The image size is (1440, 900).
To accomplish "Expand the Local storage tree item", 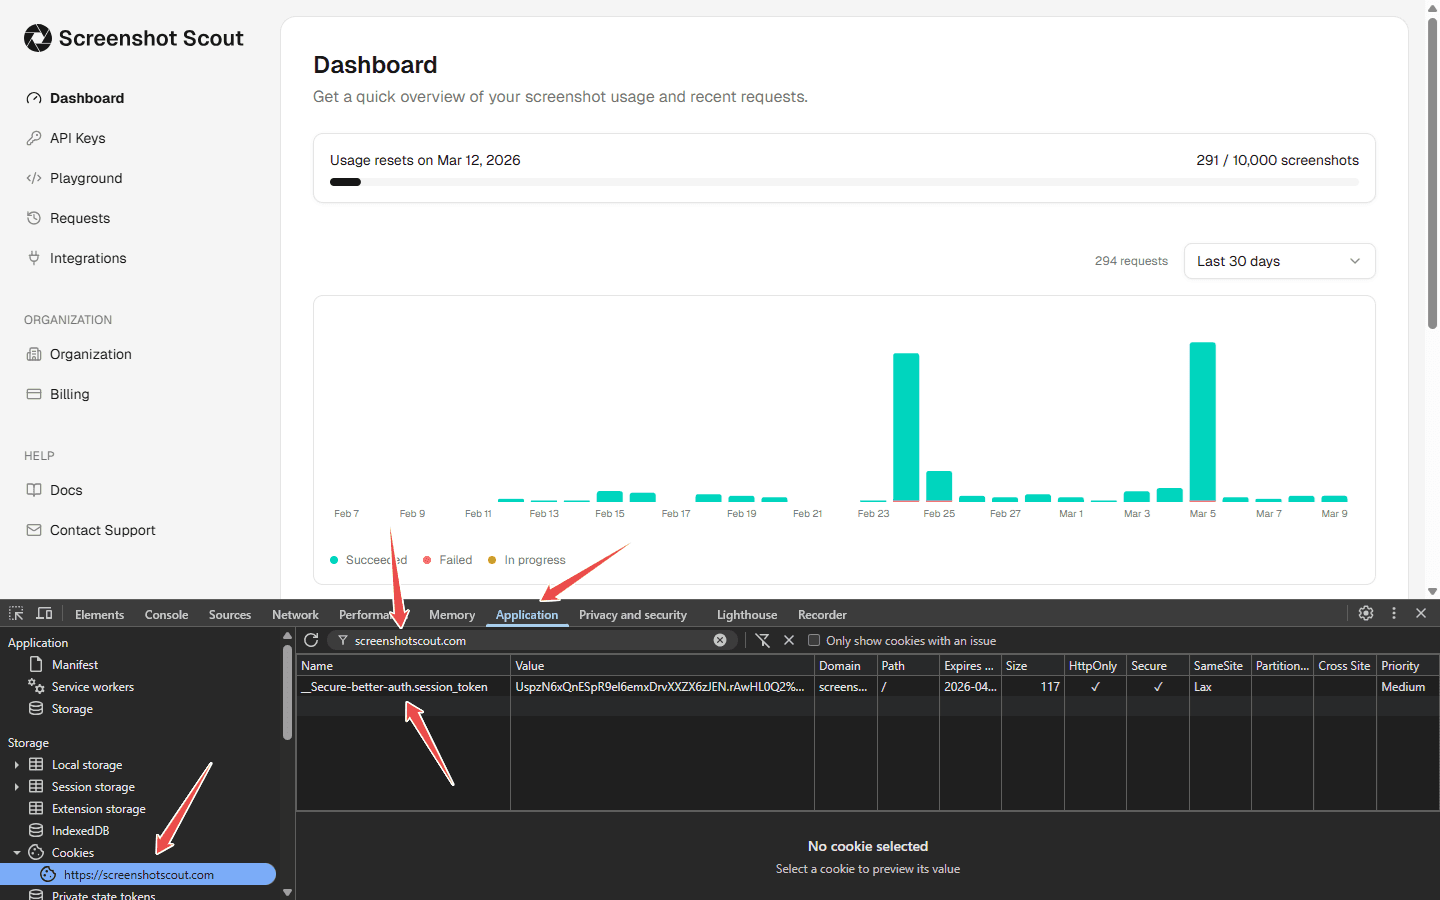I will (x=16, y=764).
